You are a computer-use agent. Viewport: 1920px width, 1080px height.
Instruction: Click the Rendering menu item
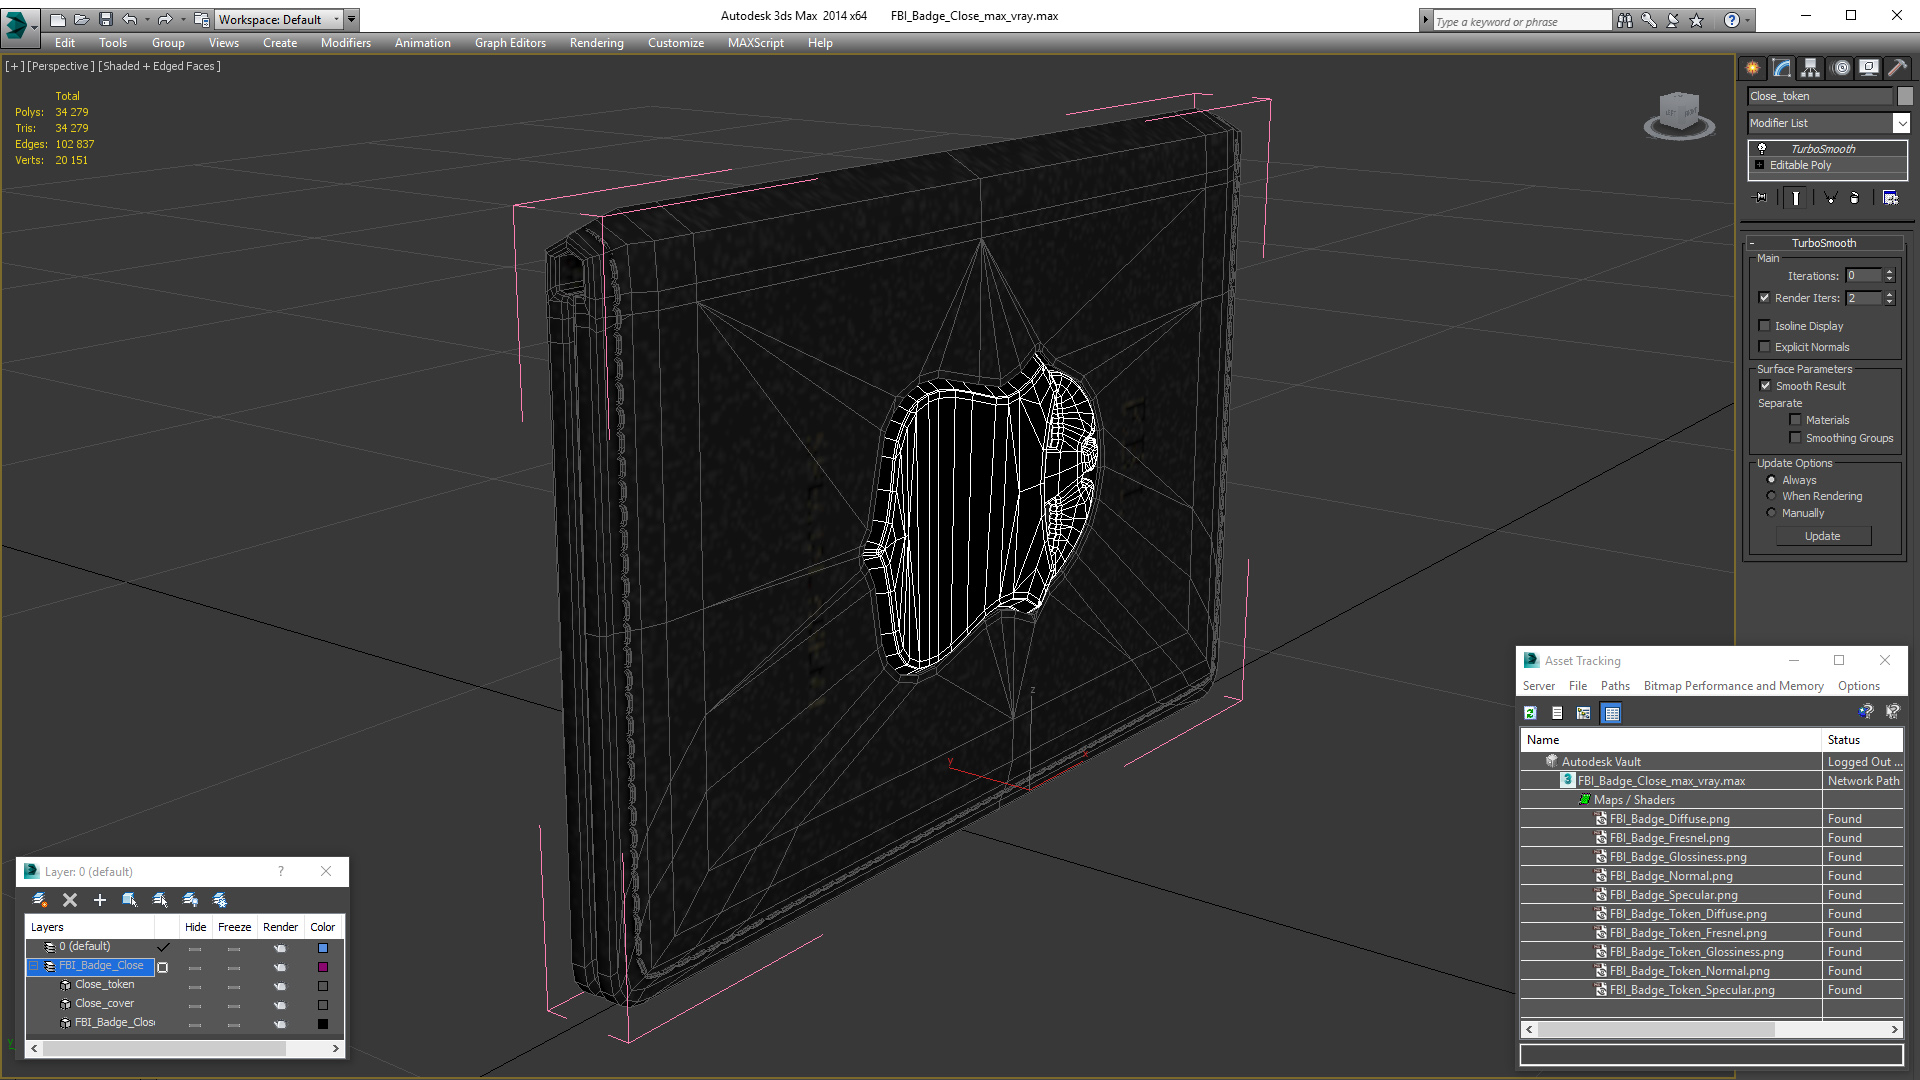click(596, 42)
